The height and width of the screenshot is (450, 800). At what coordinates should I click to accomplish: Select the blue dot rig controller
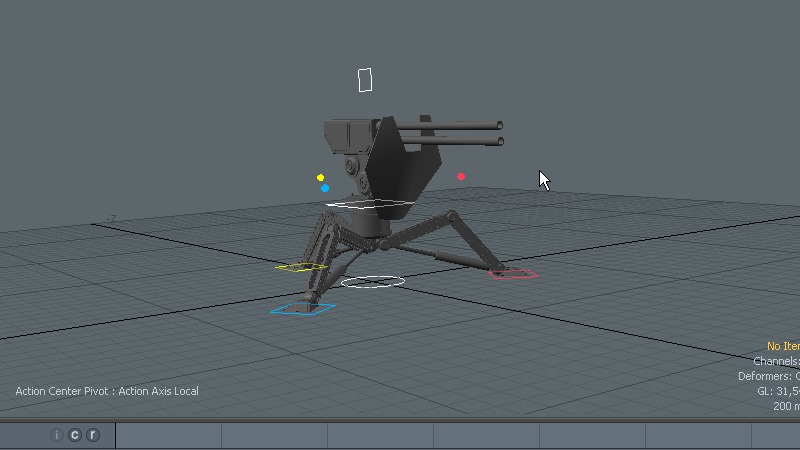(x=325, y=188)
